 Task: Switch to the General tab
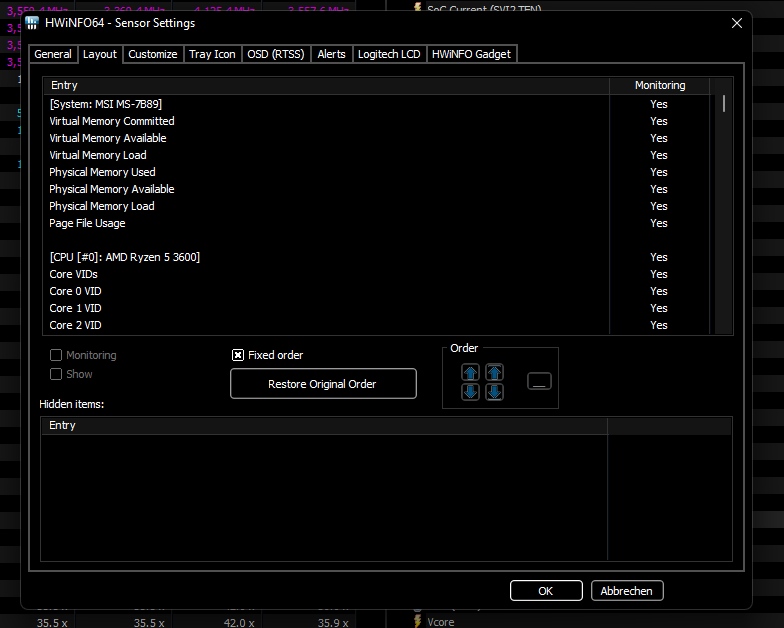52,54
